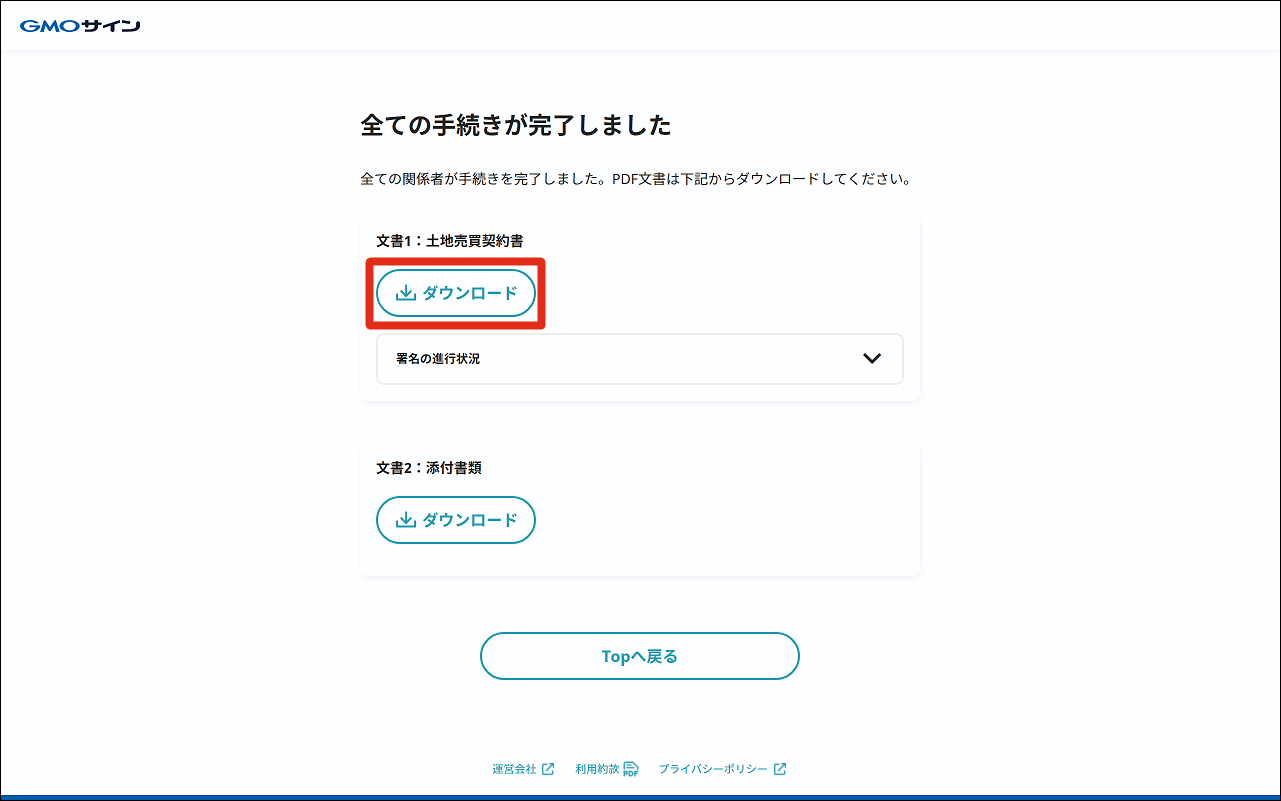The image size is (1281, 801).
Task: Click the PDF download instruction paragraph
Action: point(635,180)
